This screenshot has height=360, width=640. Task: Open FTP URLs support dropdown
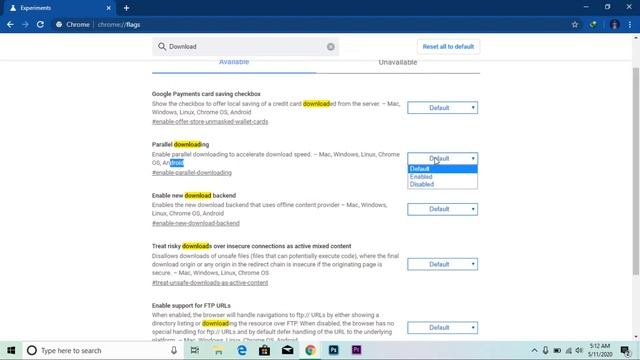pos(442,327)
